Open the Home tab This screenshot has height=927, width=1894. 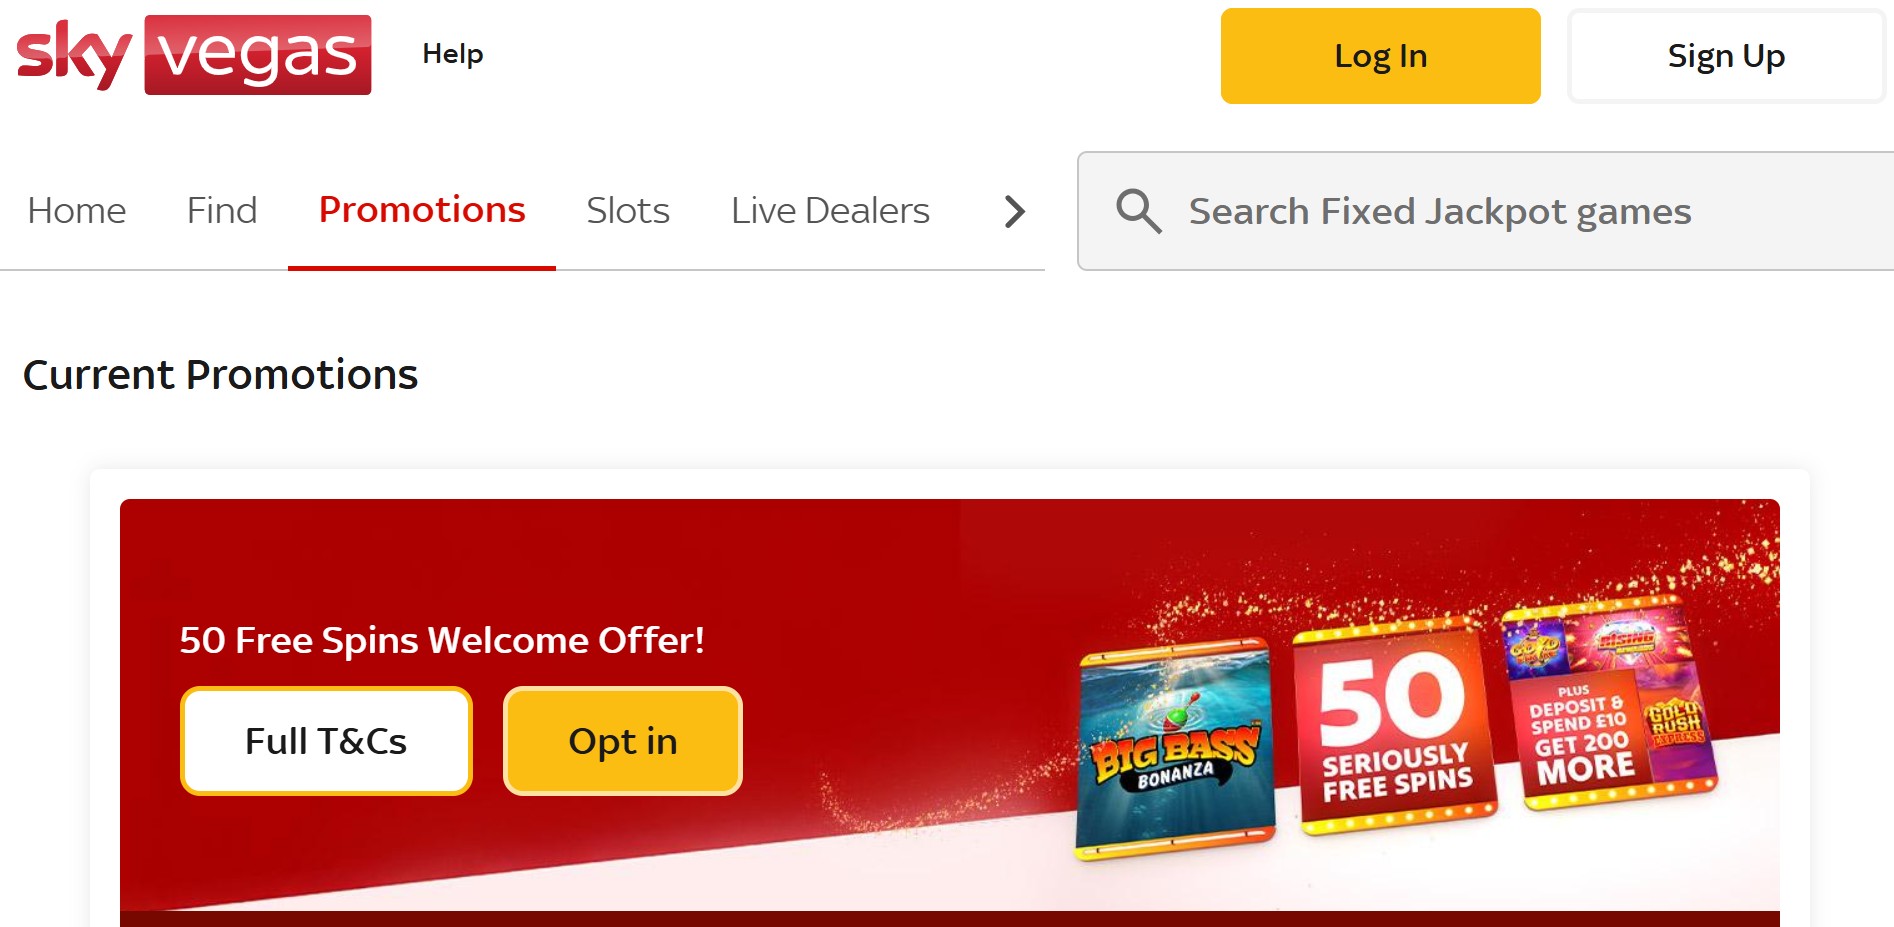pos(77,211)
